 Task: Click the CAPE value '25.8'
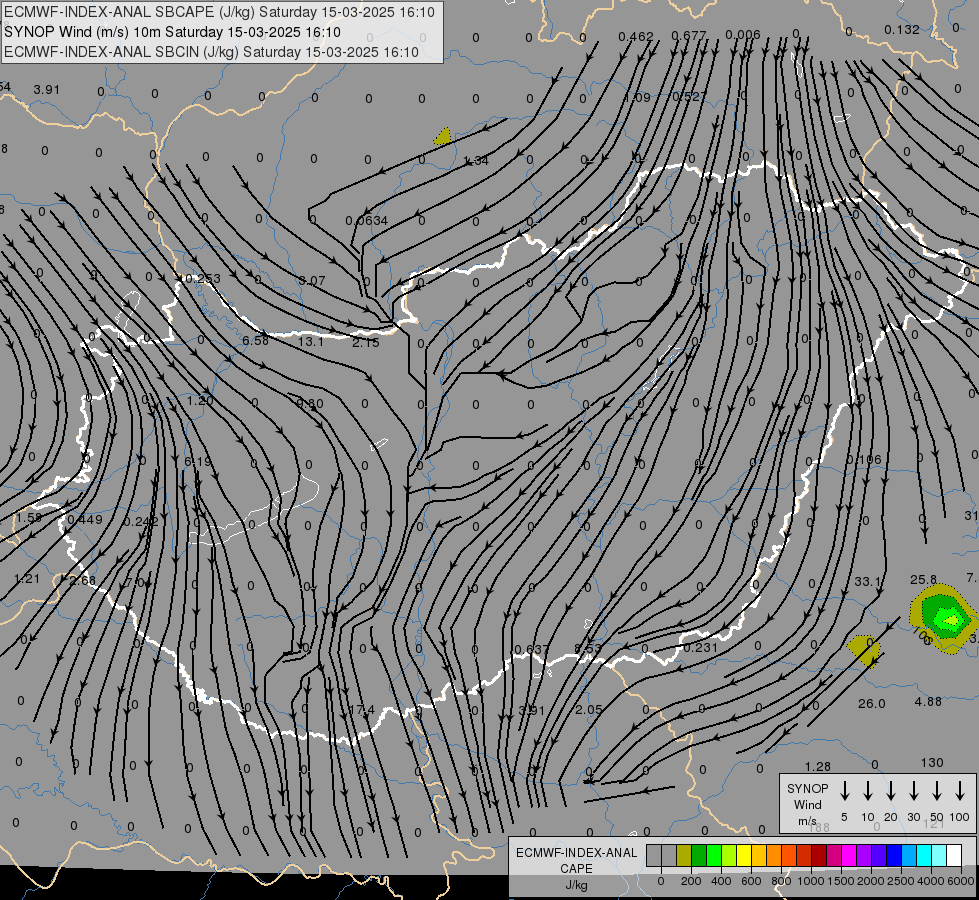coord(923,580)
